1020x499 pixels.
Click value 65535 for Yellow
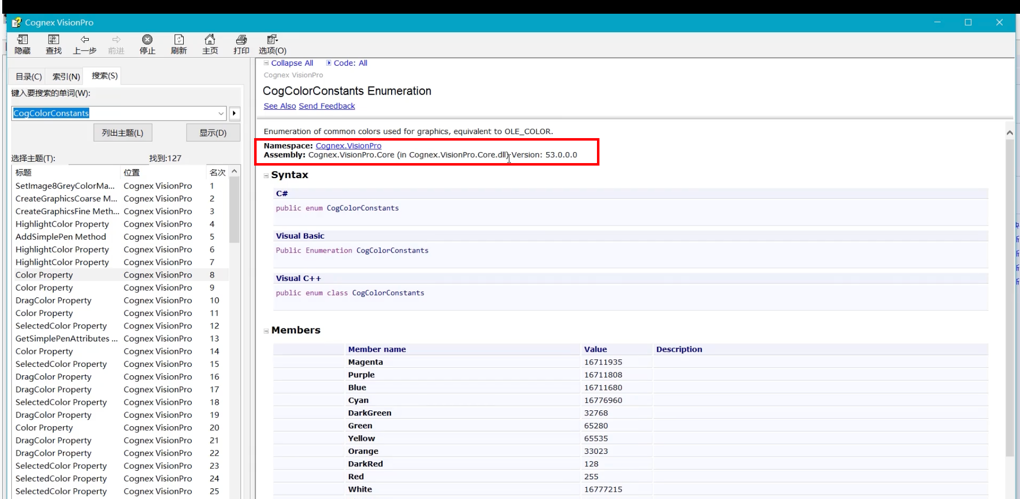[x=595, y=438]
